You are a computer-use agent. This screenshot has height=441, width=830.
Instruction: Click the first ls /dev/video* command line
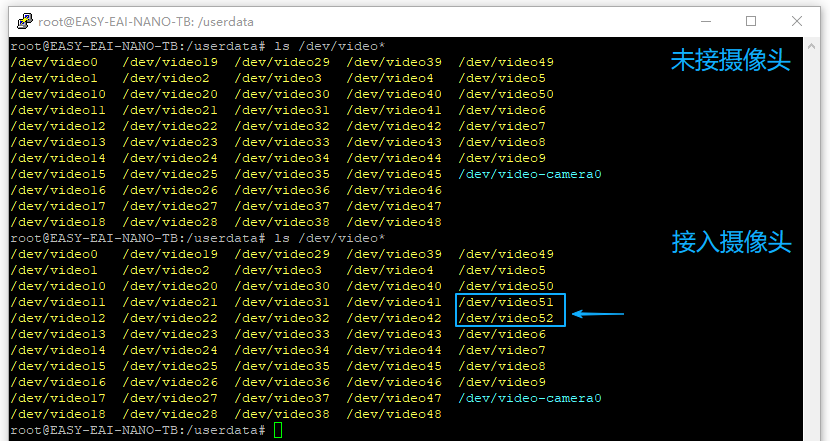pyautogui.click(x=196, y=46)
